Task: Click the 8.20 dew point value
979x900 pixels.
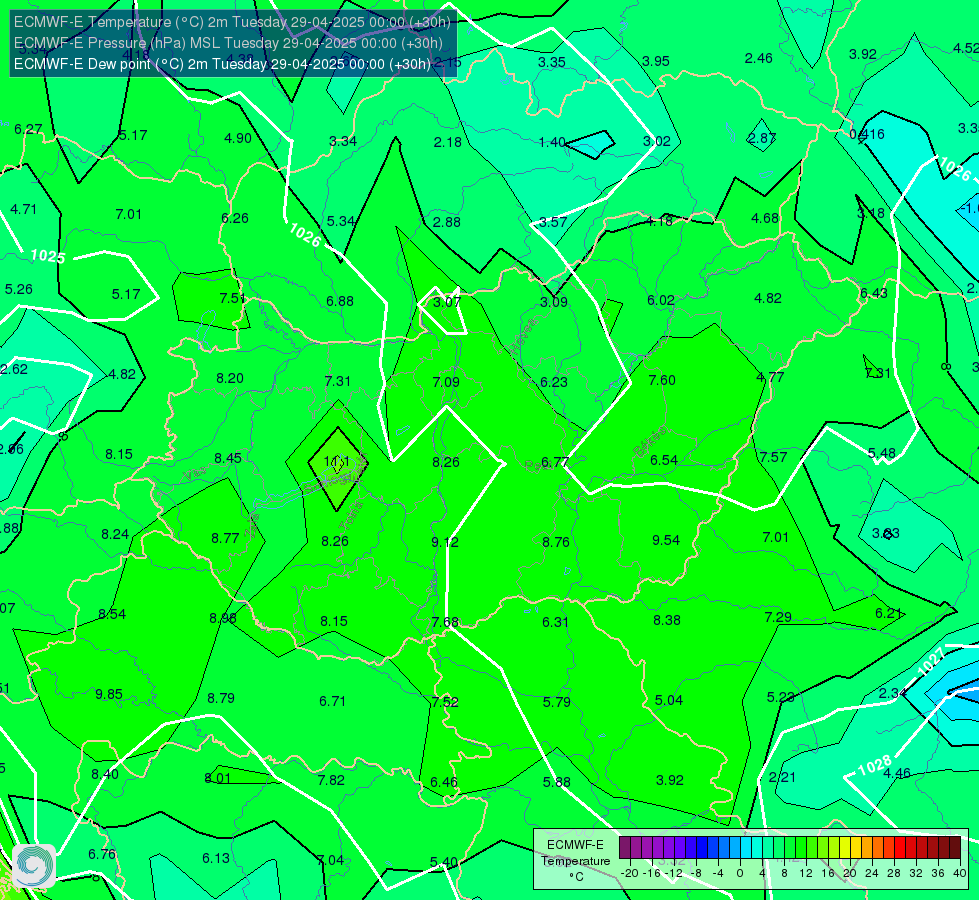Action: pos(230,378)
